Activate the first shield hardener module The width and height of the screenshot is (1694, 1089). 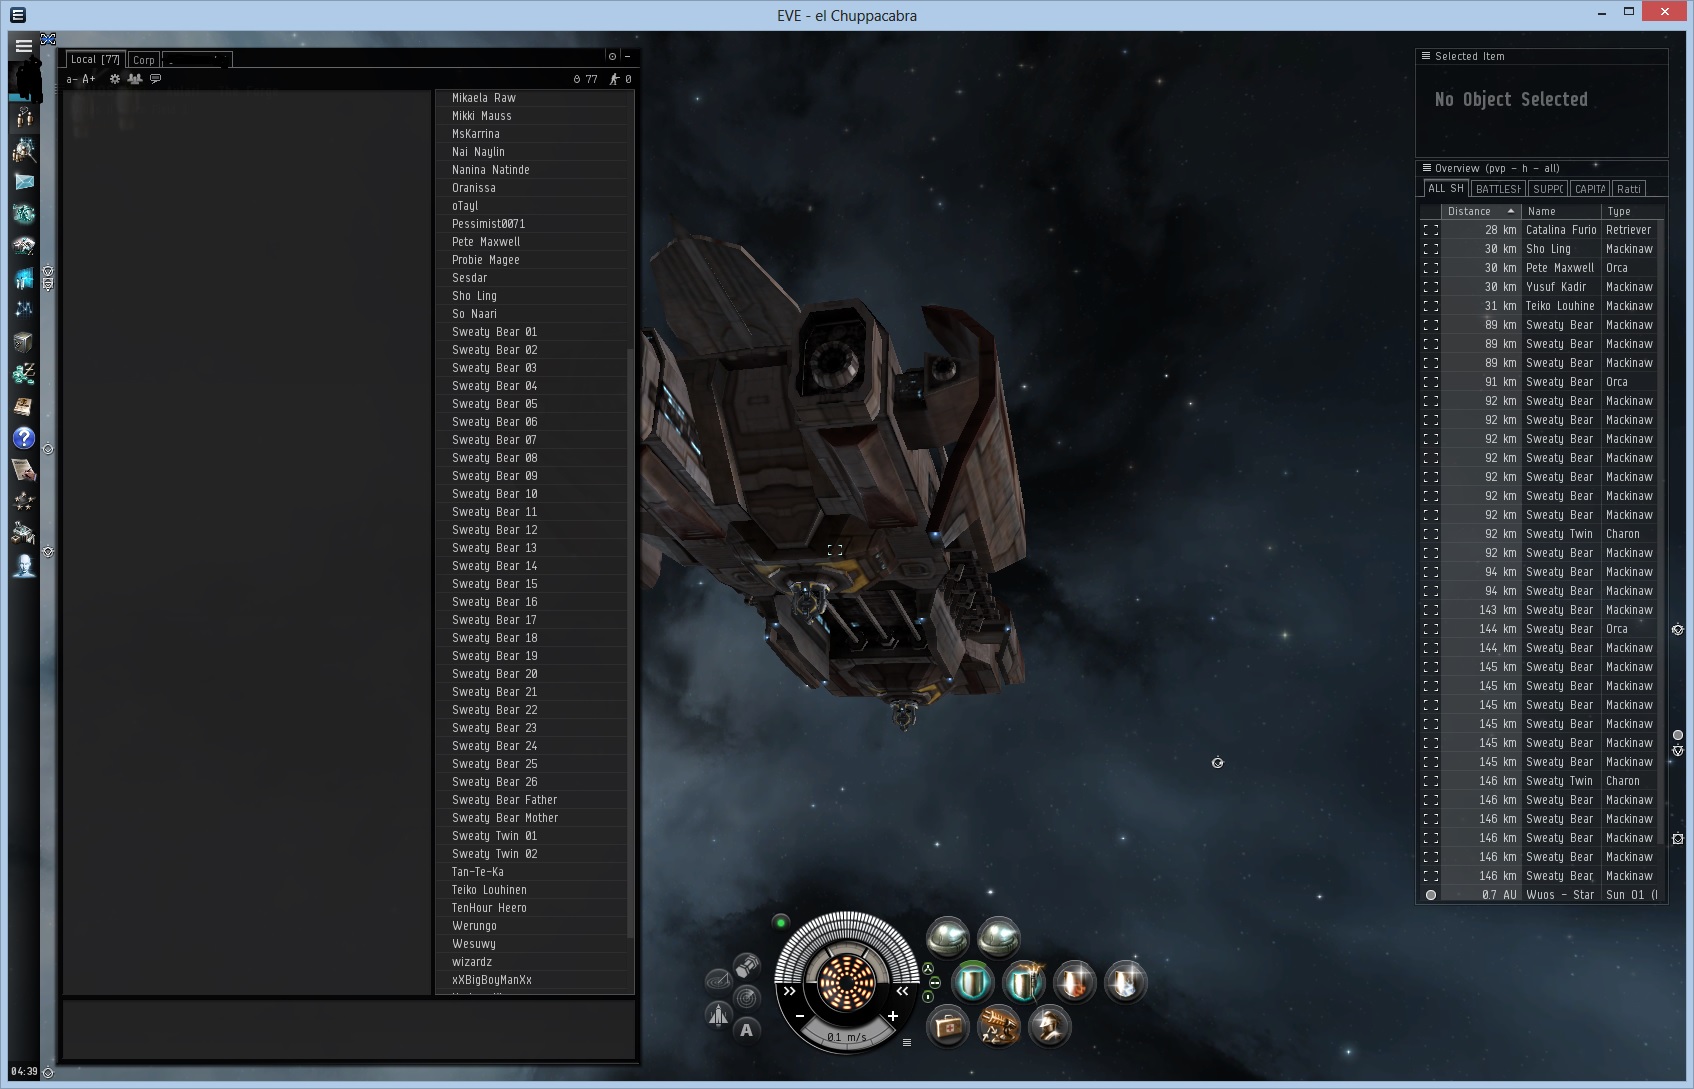coord(972,982)
